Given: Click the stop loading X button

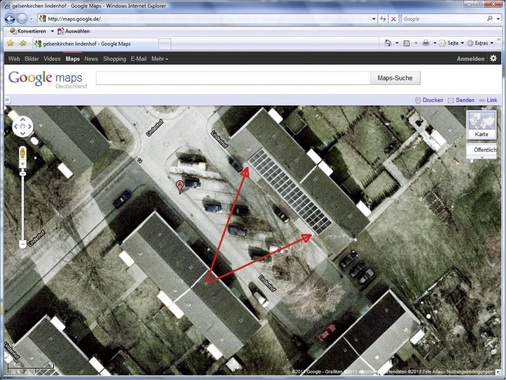Looking at the screenshot, I should (393, 19).
